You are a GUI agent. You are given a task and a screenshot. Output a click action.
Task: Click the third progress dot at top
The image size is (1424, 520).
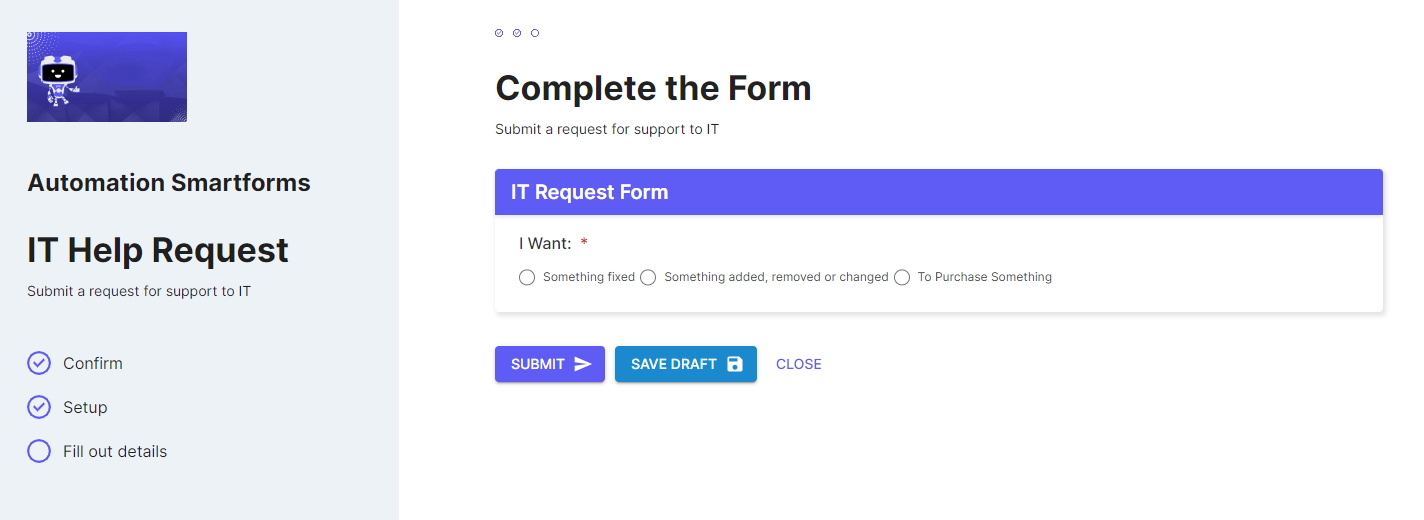click(535, 33)
